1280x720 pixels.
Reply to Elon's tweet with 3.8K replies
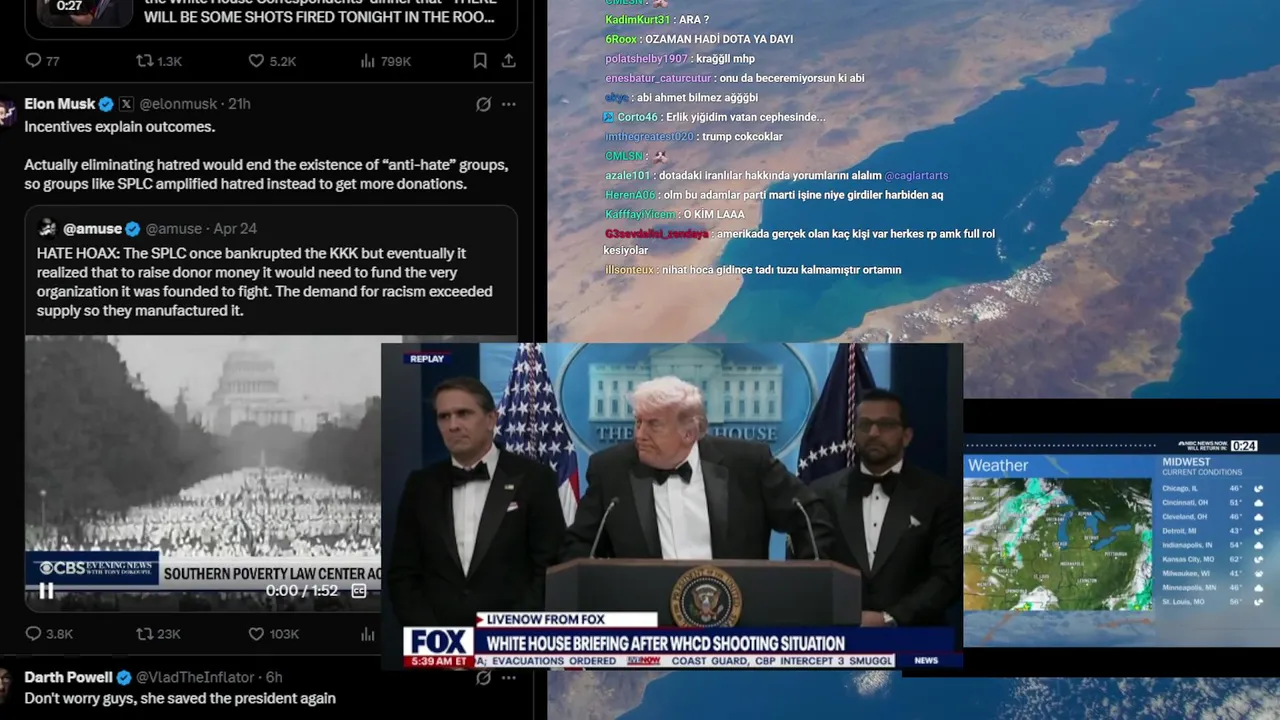click(x=49, y=634)
